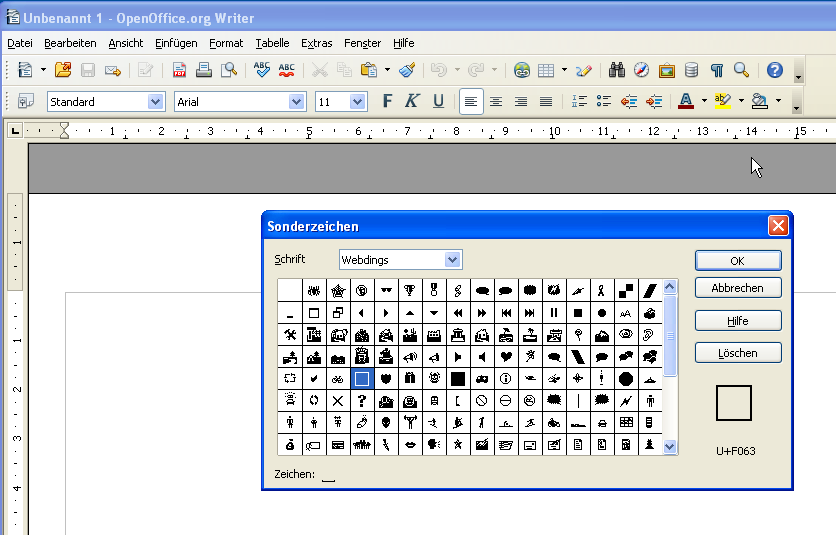Open the Webdings font dropdown in dialog
This screenshot has height=535, width=836.
click(453, 260)
